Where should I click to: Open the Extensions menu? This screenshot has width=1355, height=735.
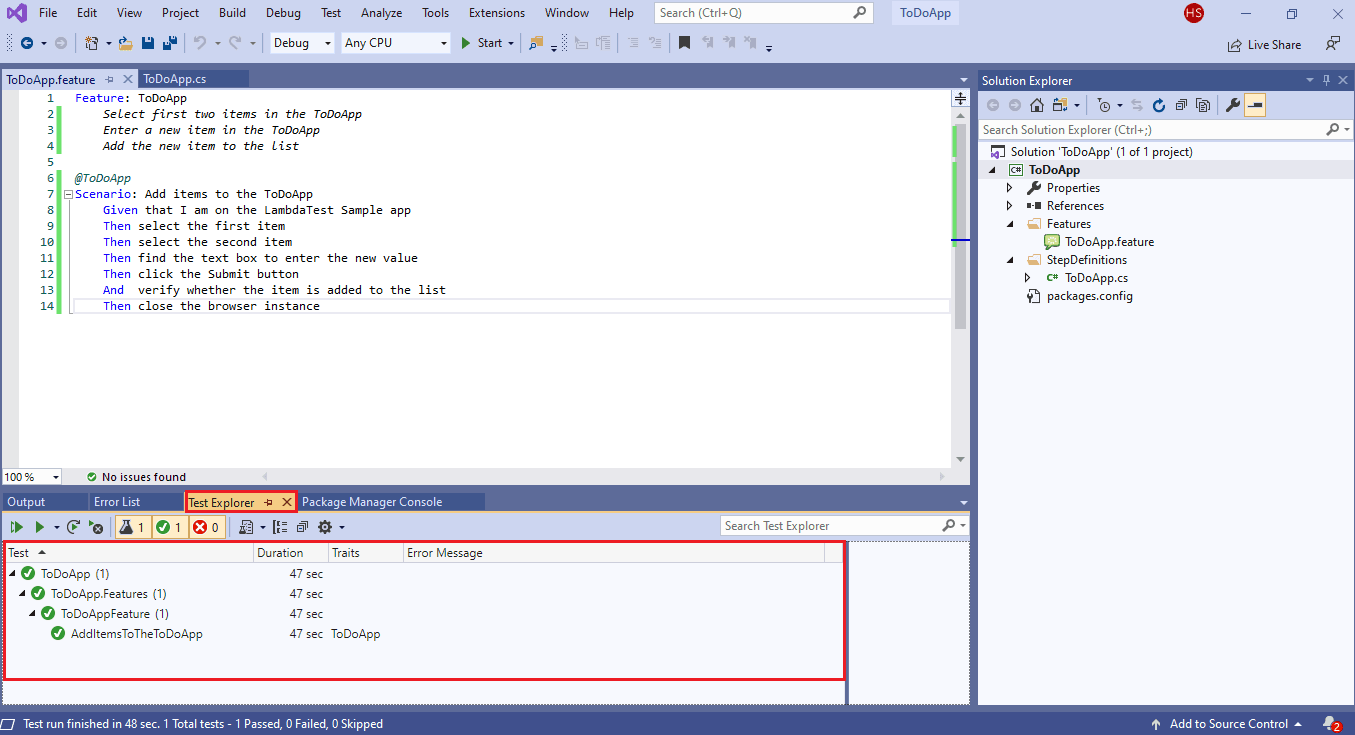point(496,13)
